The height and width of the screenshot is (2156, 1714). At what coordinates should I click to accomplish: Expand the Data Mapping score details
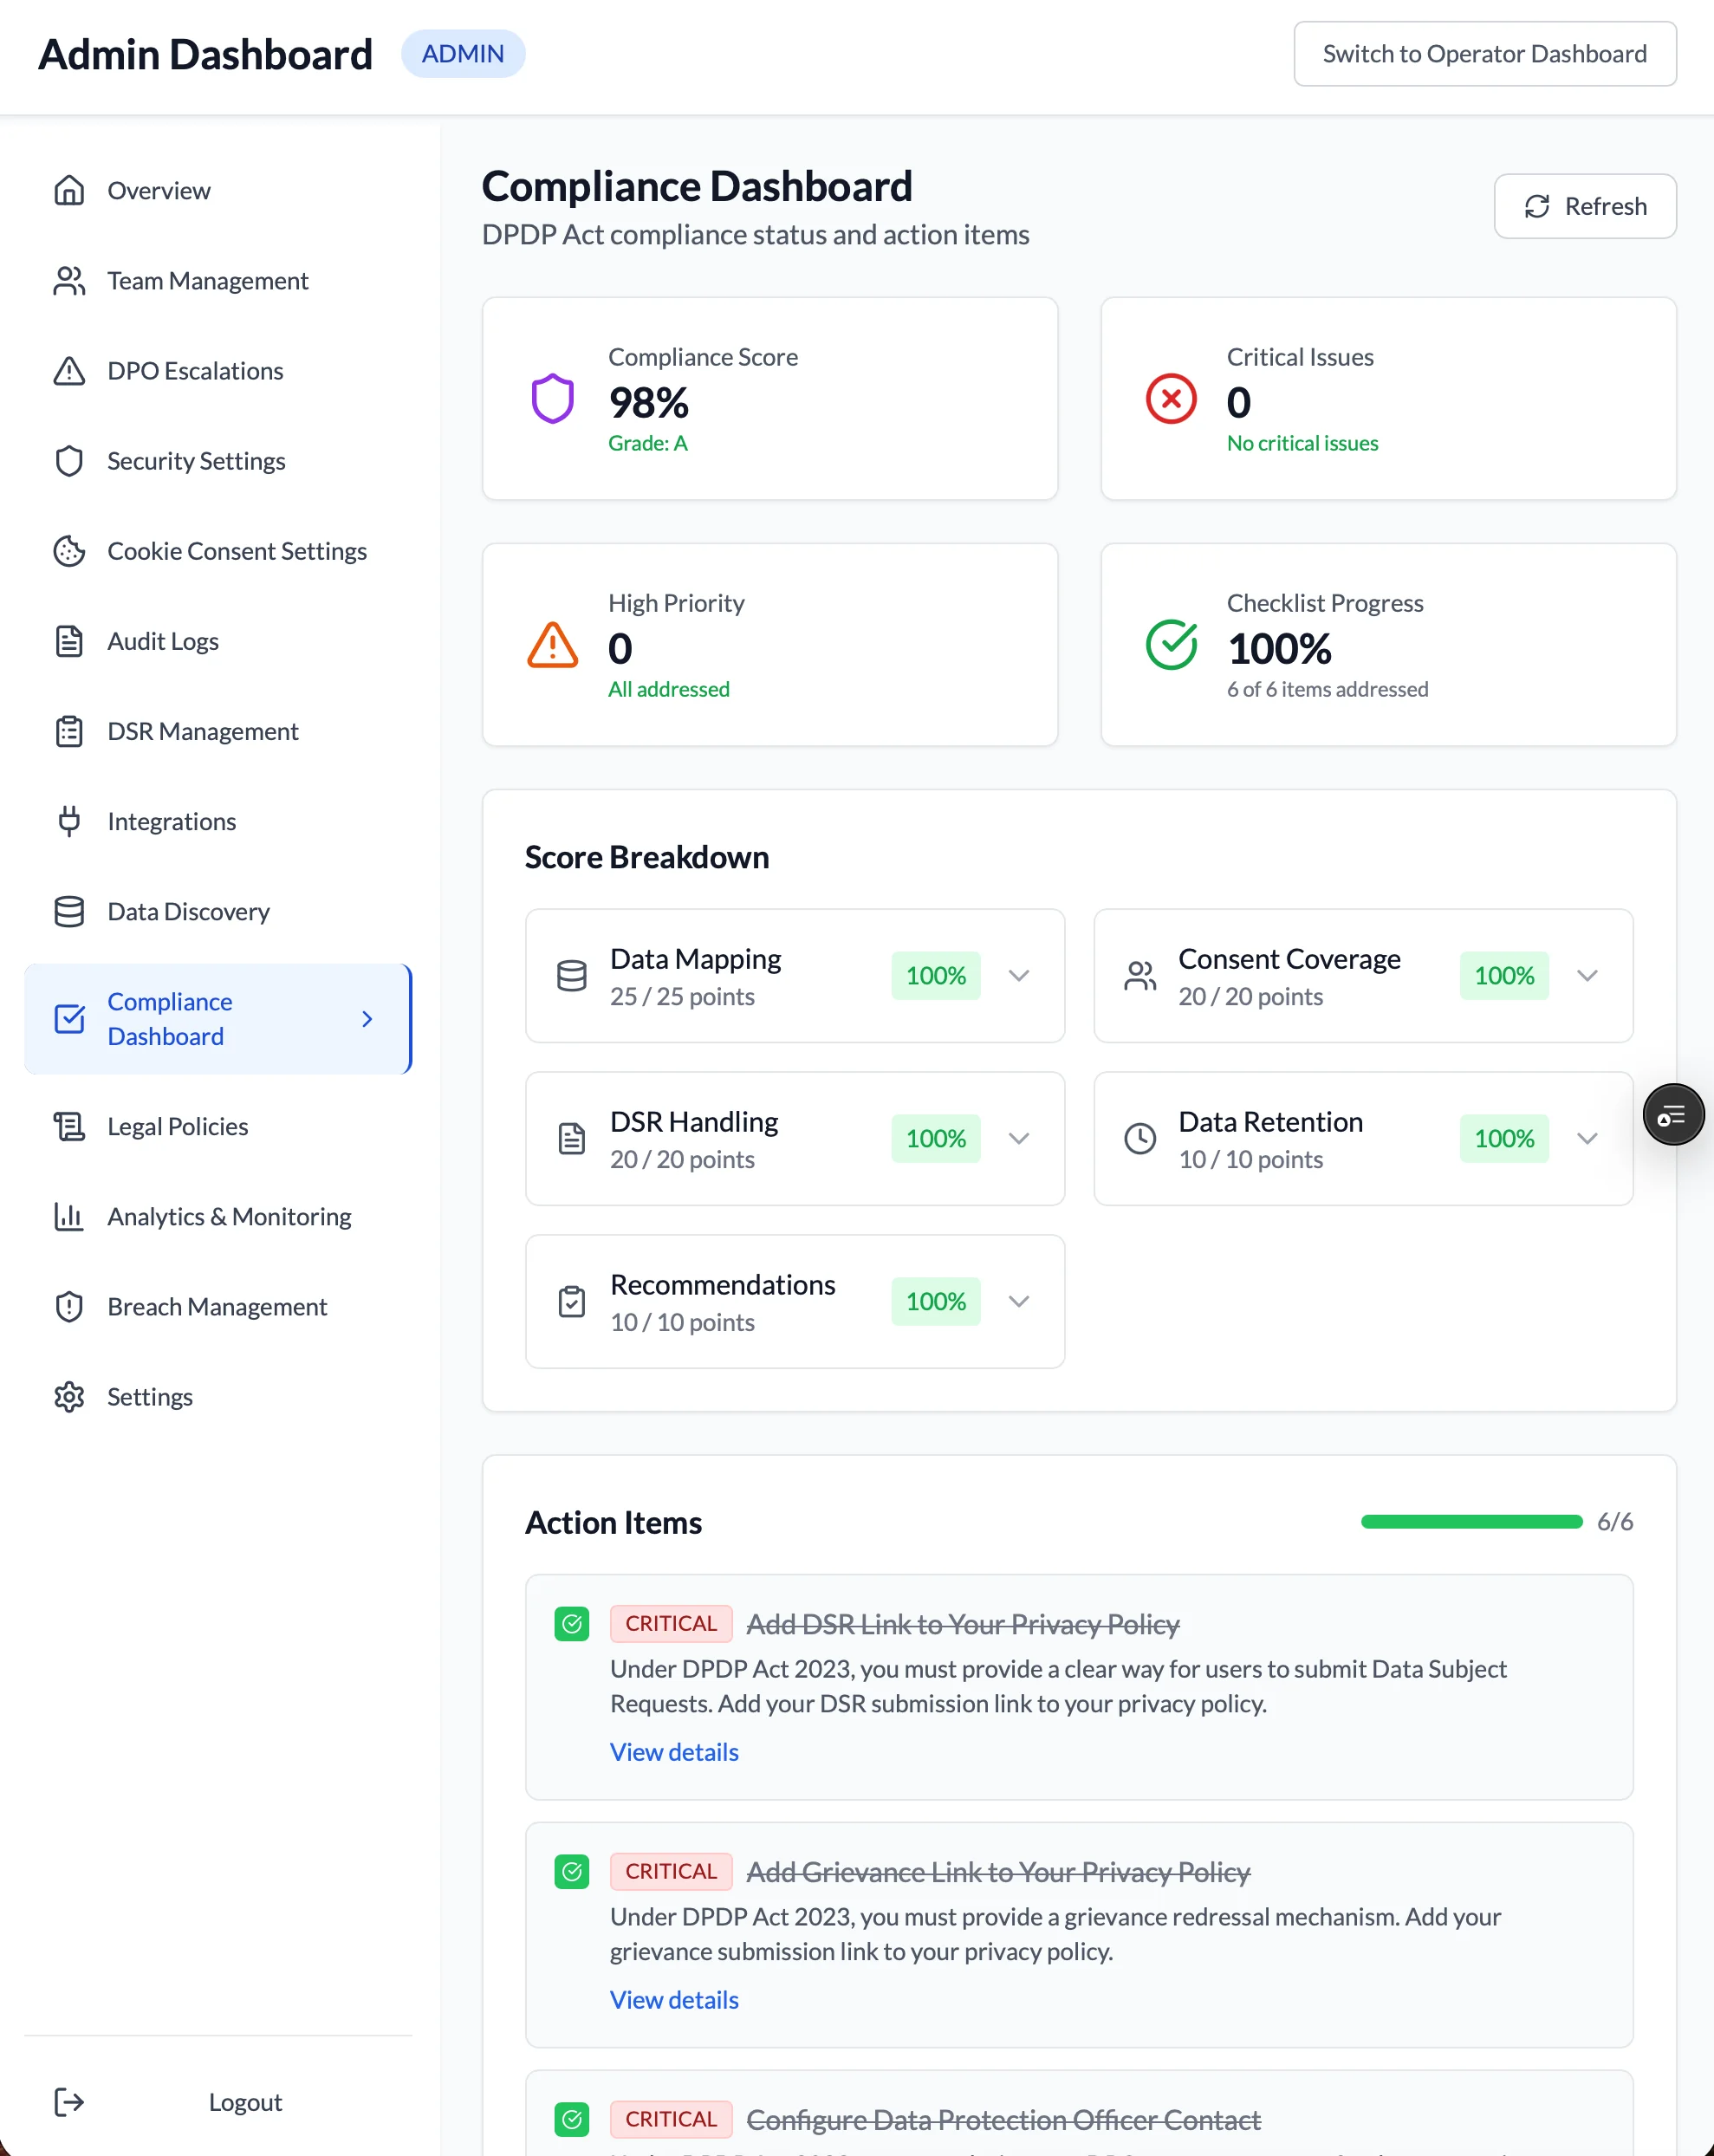(x=1019, y=976)
